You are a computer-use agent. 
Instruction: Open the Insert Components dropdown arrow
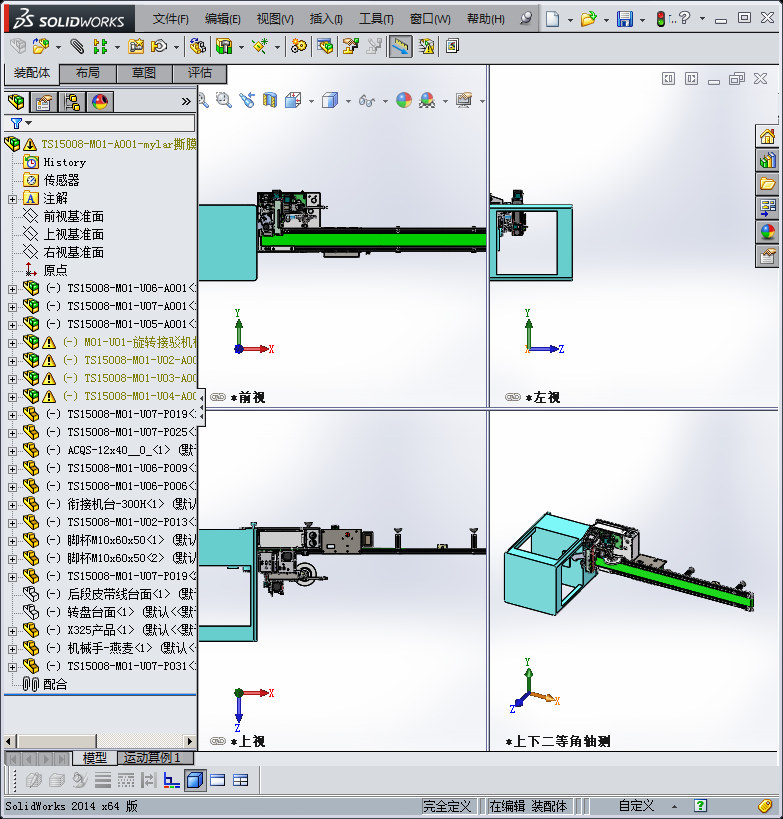(x=58, y=48)
